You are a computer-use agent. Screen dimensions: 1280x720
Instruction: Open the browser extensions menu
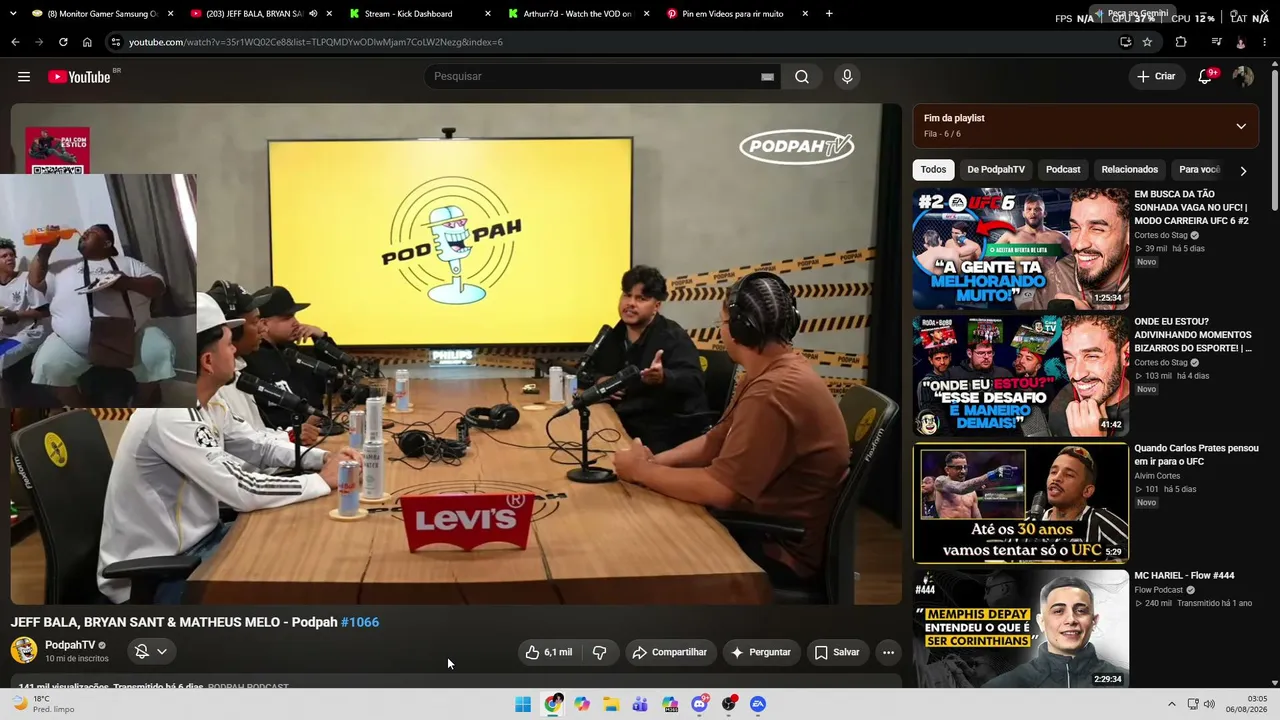1181,42
